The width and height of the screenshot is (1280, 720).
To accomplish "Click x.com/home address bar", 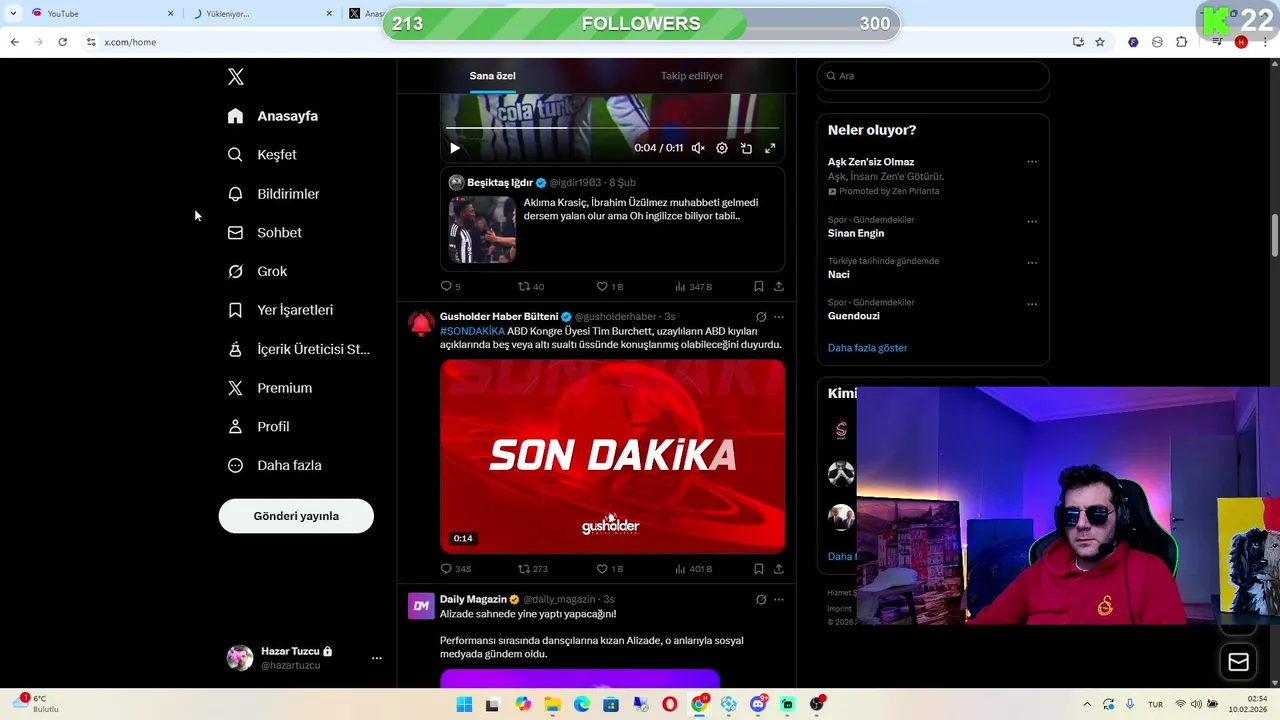I will tap(130, 42).
